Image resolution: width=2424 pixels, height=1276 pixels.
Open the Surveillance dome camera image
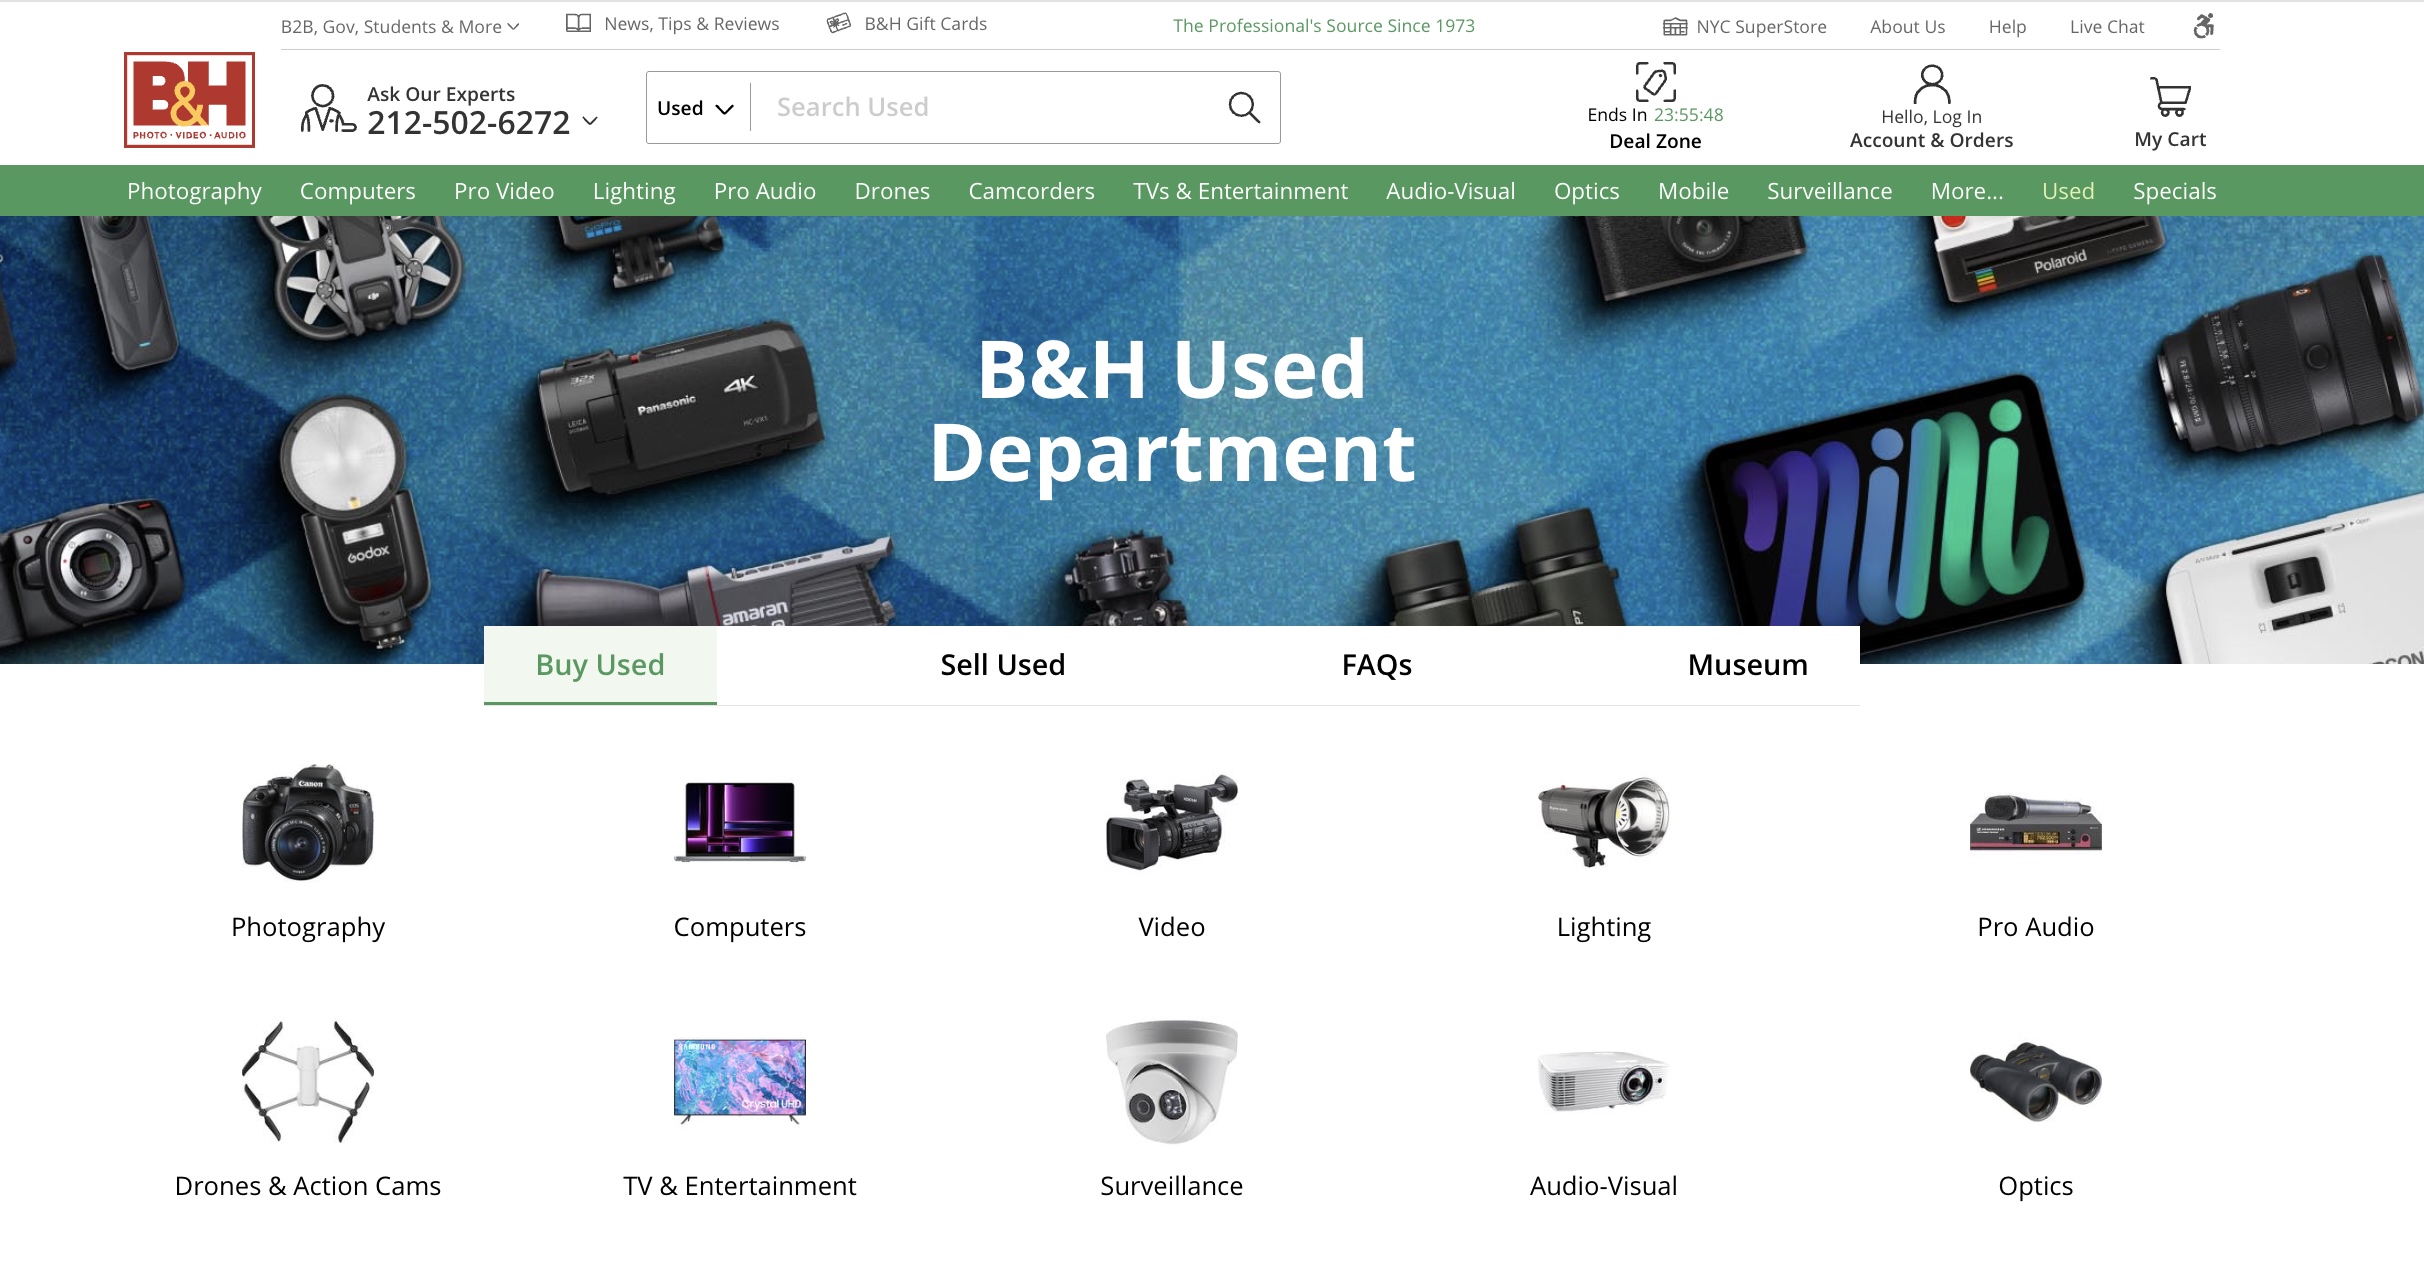click(1172, 1081)
